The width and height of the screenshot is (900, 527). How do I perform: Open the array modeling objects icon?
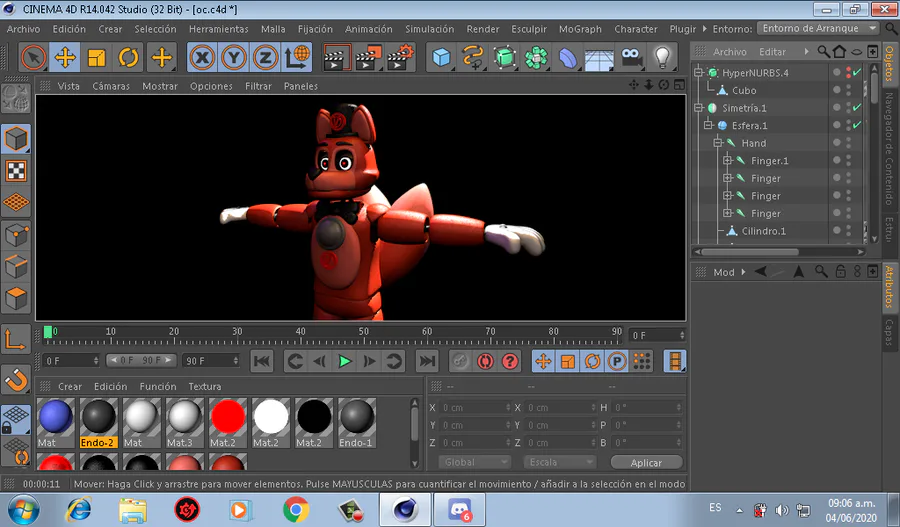coord(536,57)
